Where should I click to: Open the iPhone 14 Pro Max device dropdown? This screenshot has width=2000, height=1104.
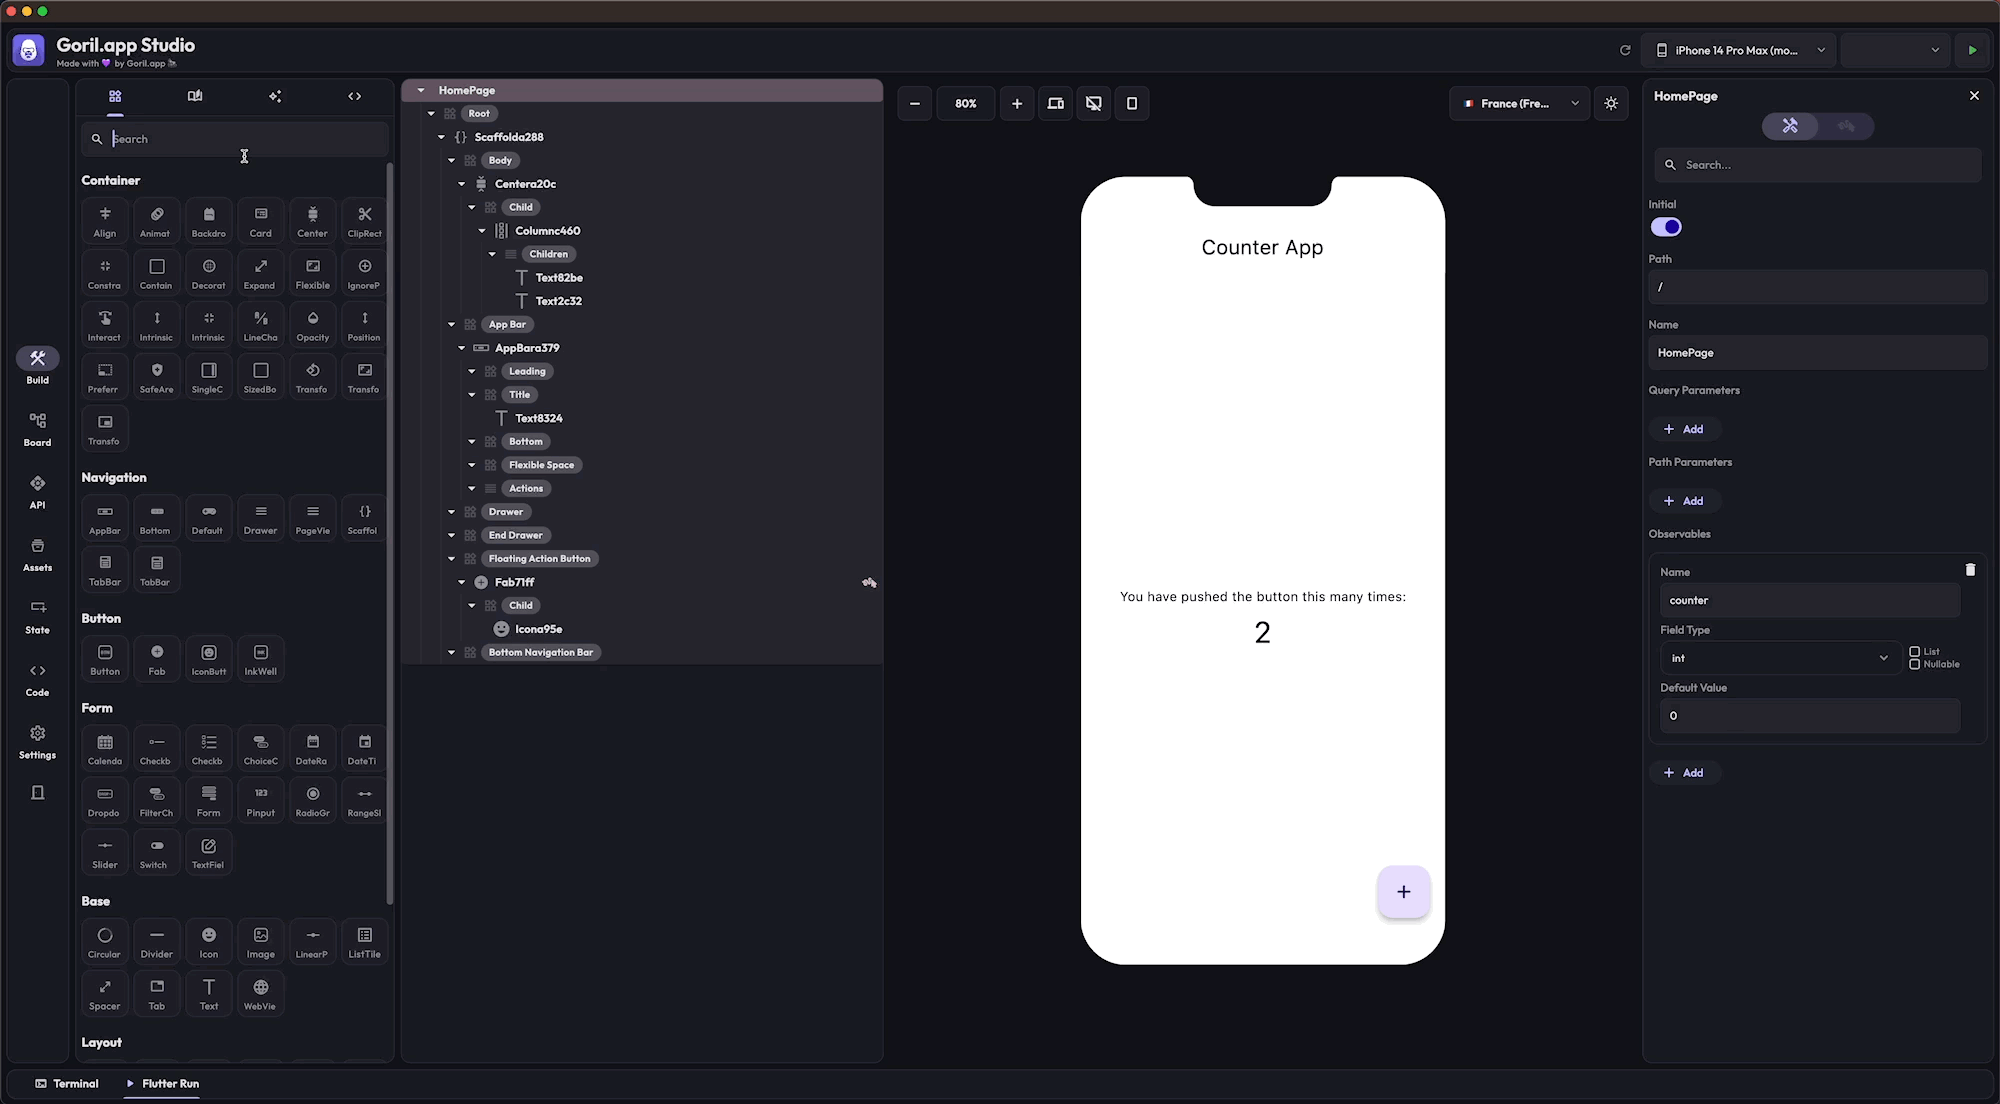(x=1741, y=50)
